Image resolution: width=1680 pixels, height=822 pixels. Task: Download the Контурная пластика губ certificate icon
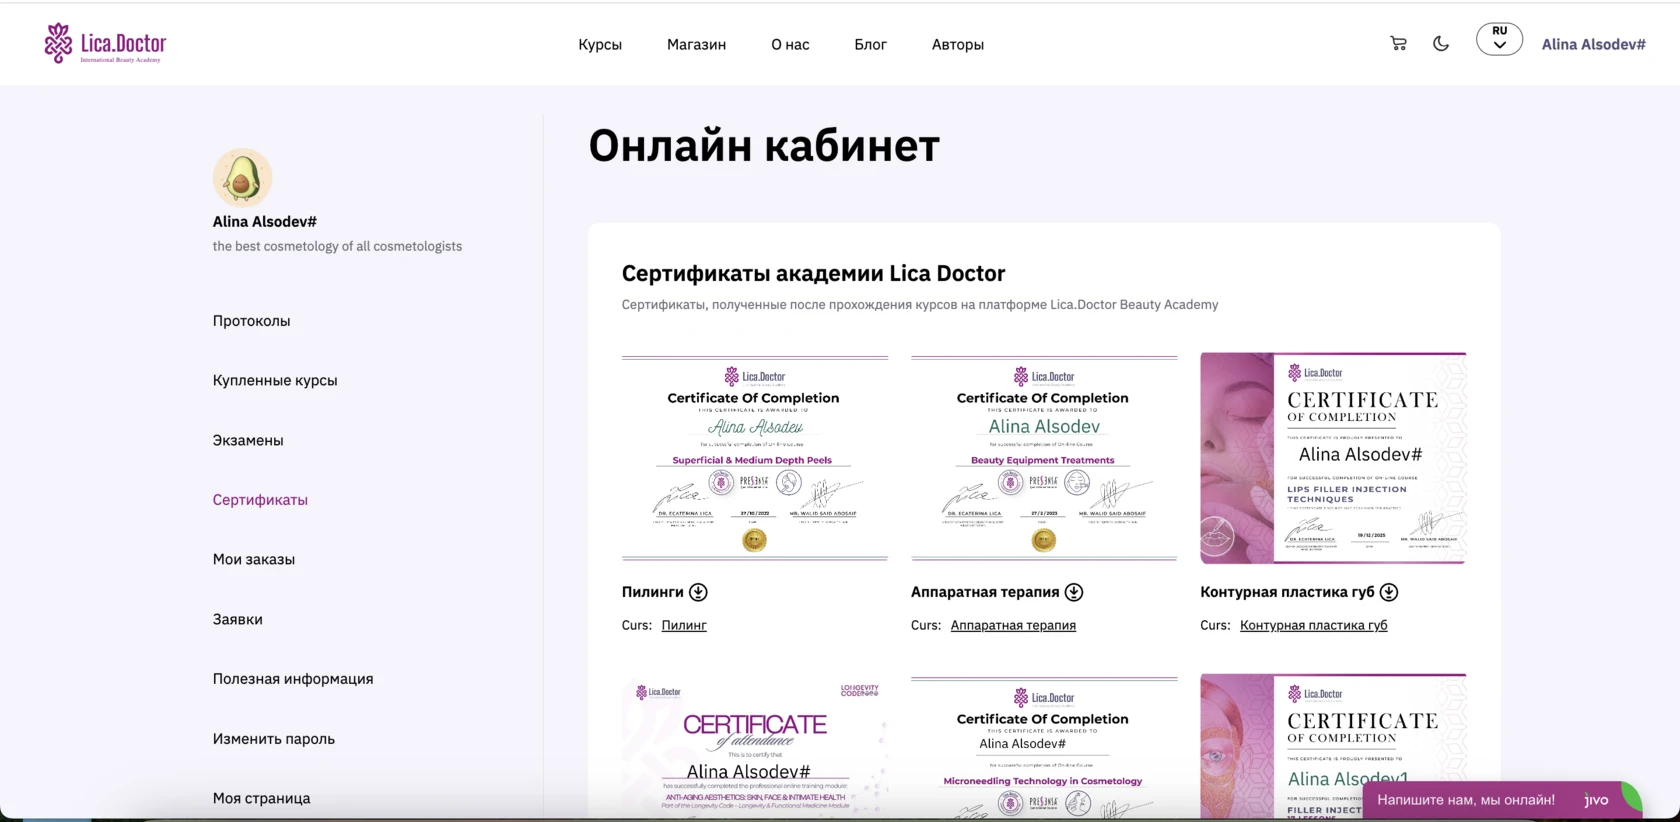tap(1389, 592)
